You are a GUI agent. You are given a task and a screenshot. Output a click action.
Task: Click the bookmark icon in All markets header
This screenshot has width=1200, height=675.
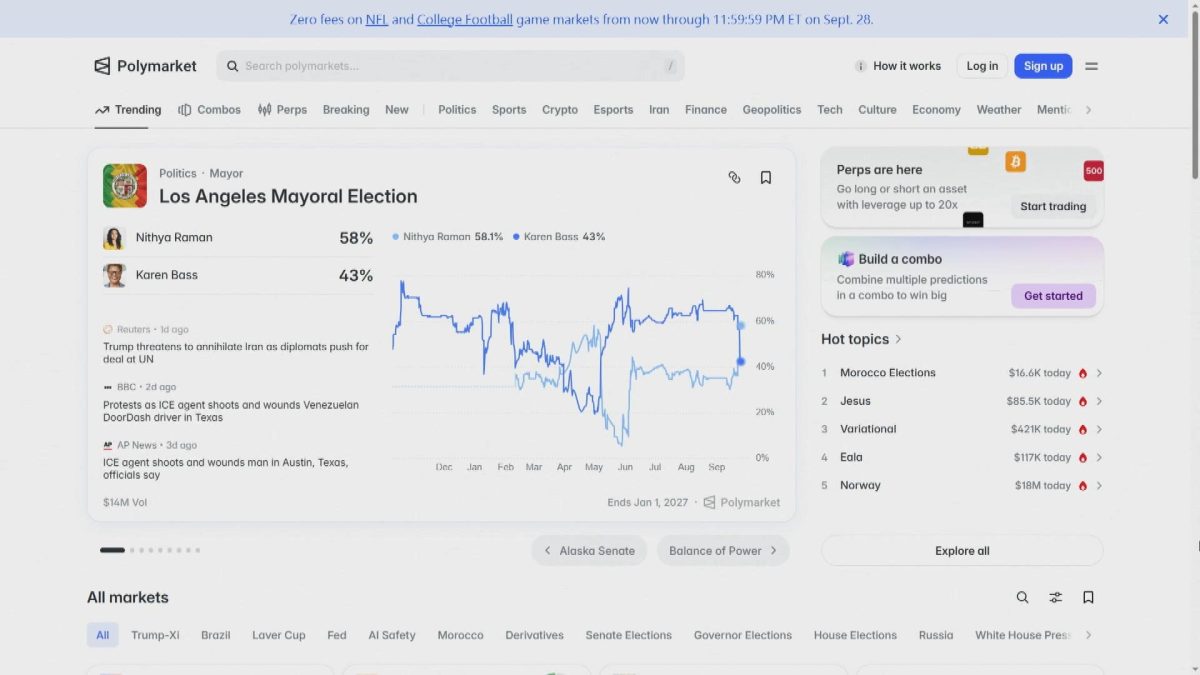tap(1088, 597)
